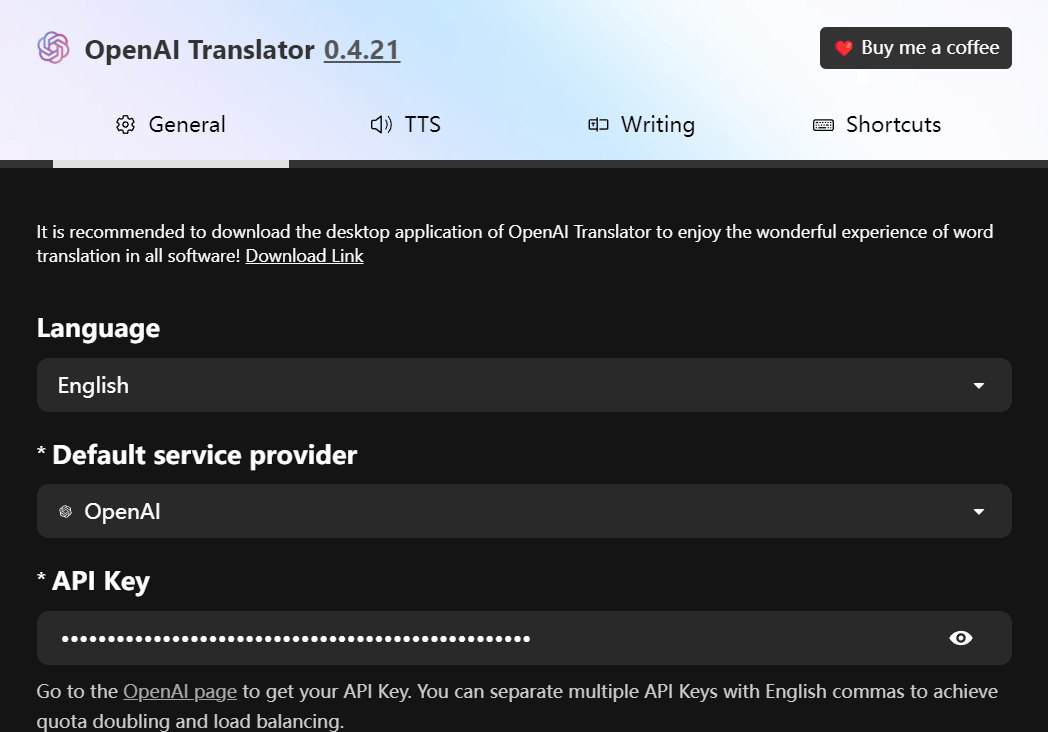Image resolution: width=1048 pixels, height=732 pixels.
Task: Open the Default service provider dropdown
Action: coord(524,511)
